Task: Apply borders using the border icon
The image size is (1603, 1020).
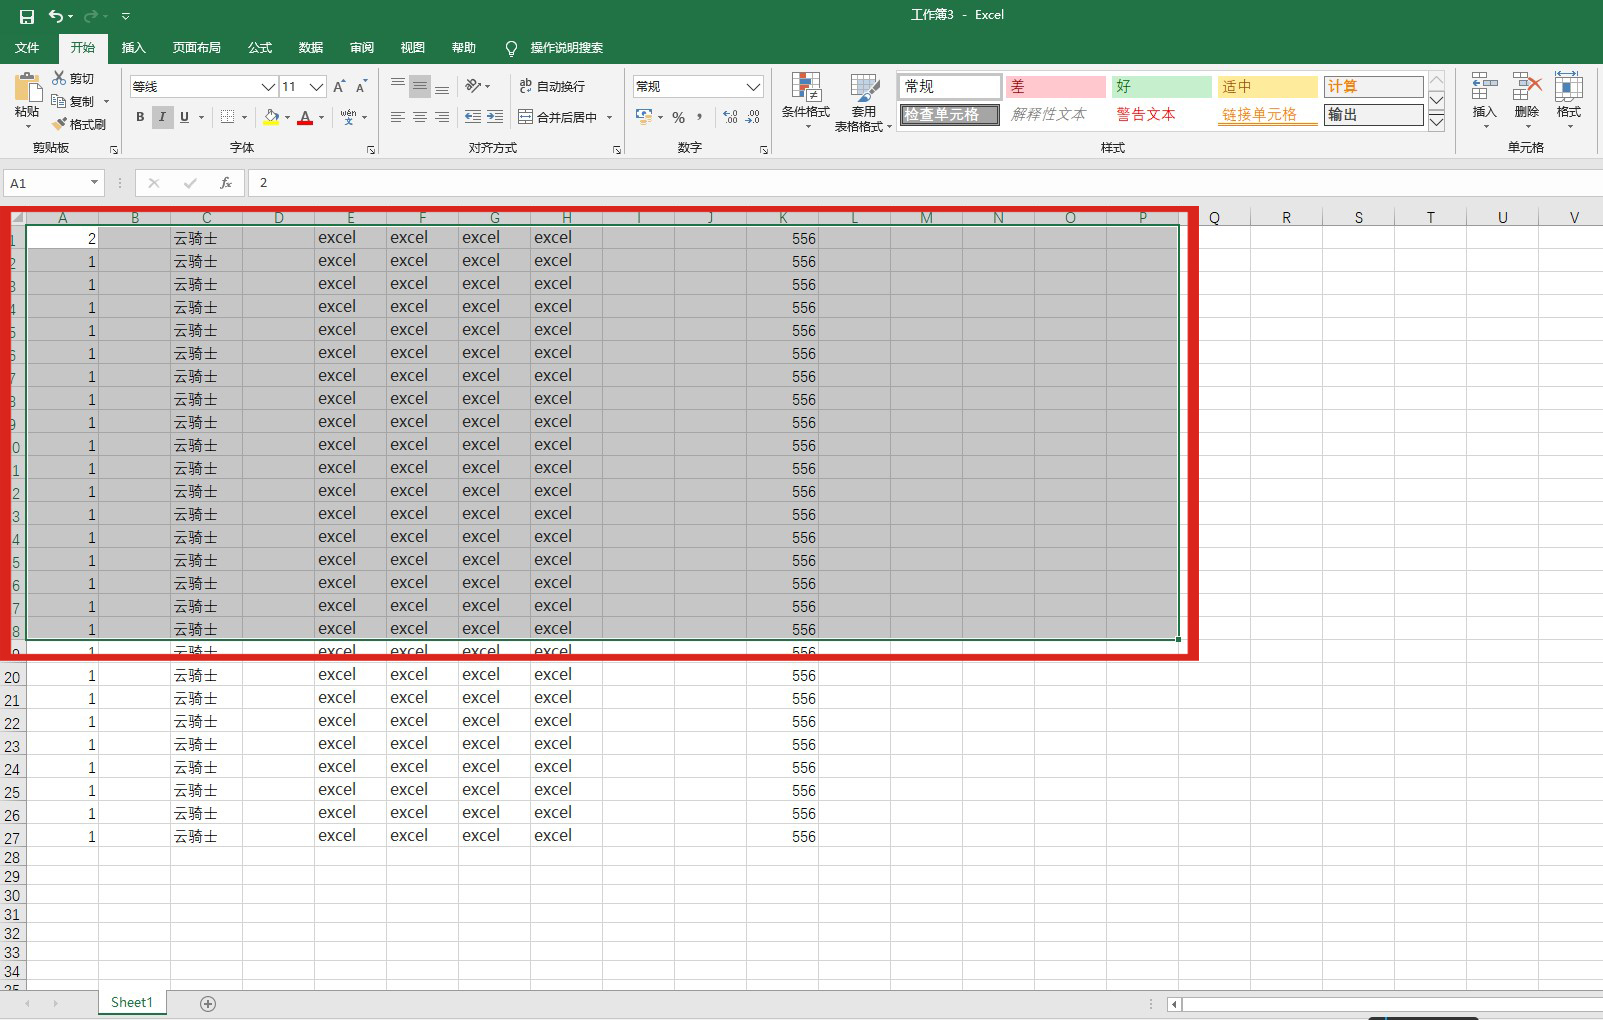Action: pyautogui.click(x=228, y=117)
